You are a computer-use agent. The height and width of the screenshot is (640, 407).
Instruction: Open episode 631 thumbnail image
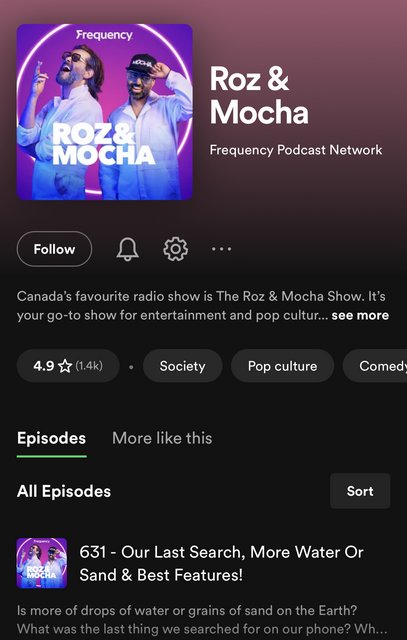[42, 563]
